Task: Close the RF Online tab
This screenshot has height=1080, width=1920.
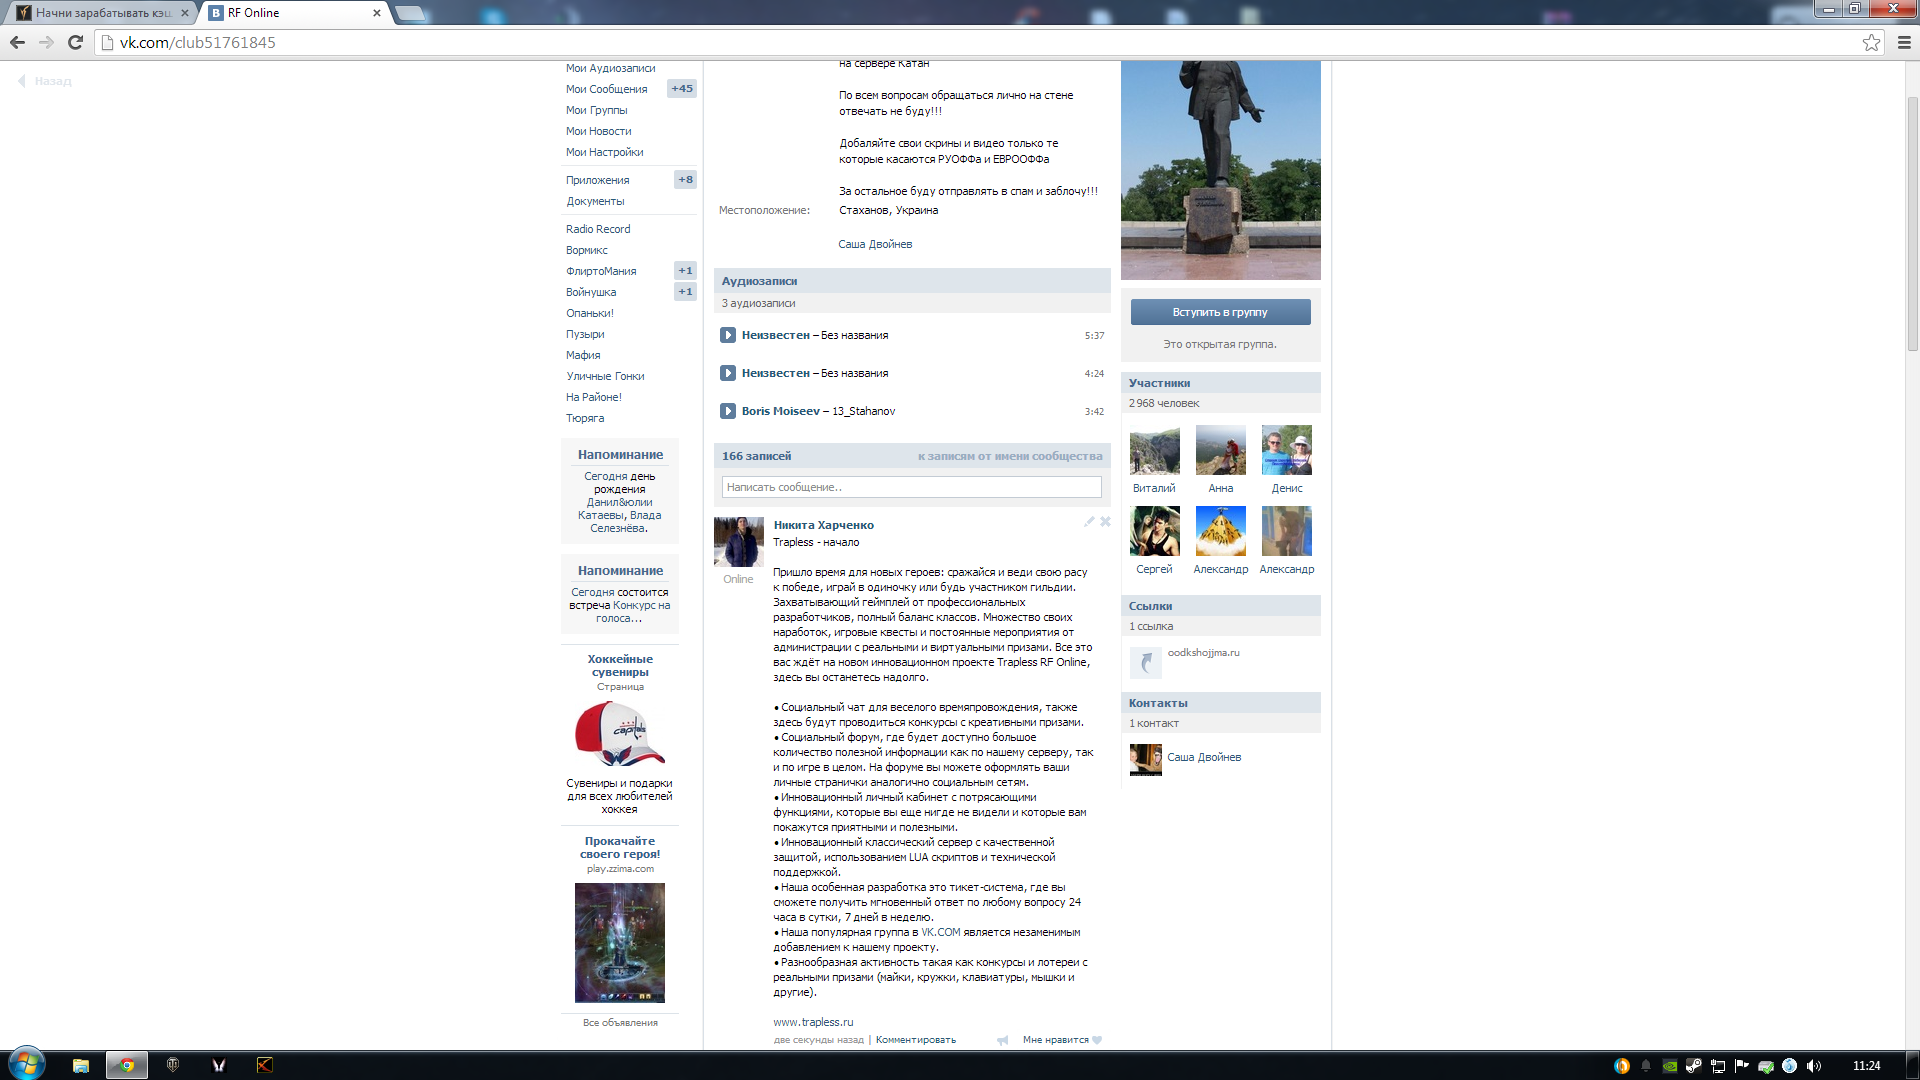Action: tap(377, 13)
